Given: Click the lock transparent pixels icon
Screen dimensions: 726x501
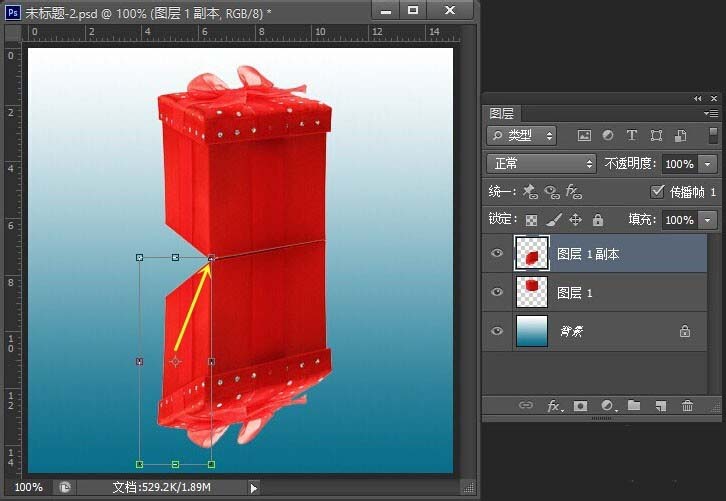Looking at the screenshot, I should (x=532, y=220).
